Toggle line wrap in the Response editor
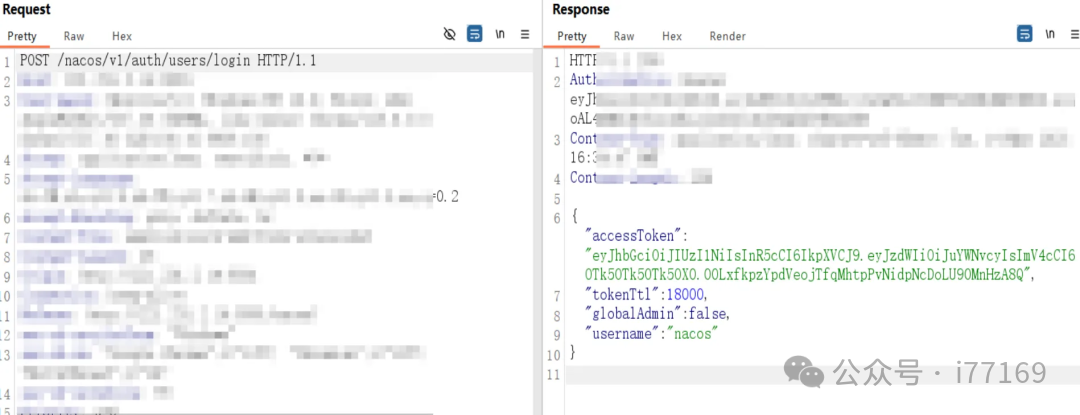 click(x=1024, y=34)
